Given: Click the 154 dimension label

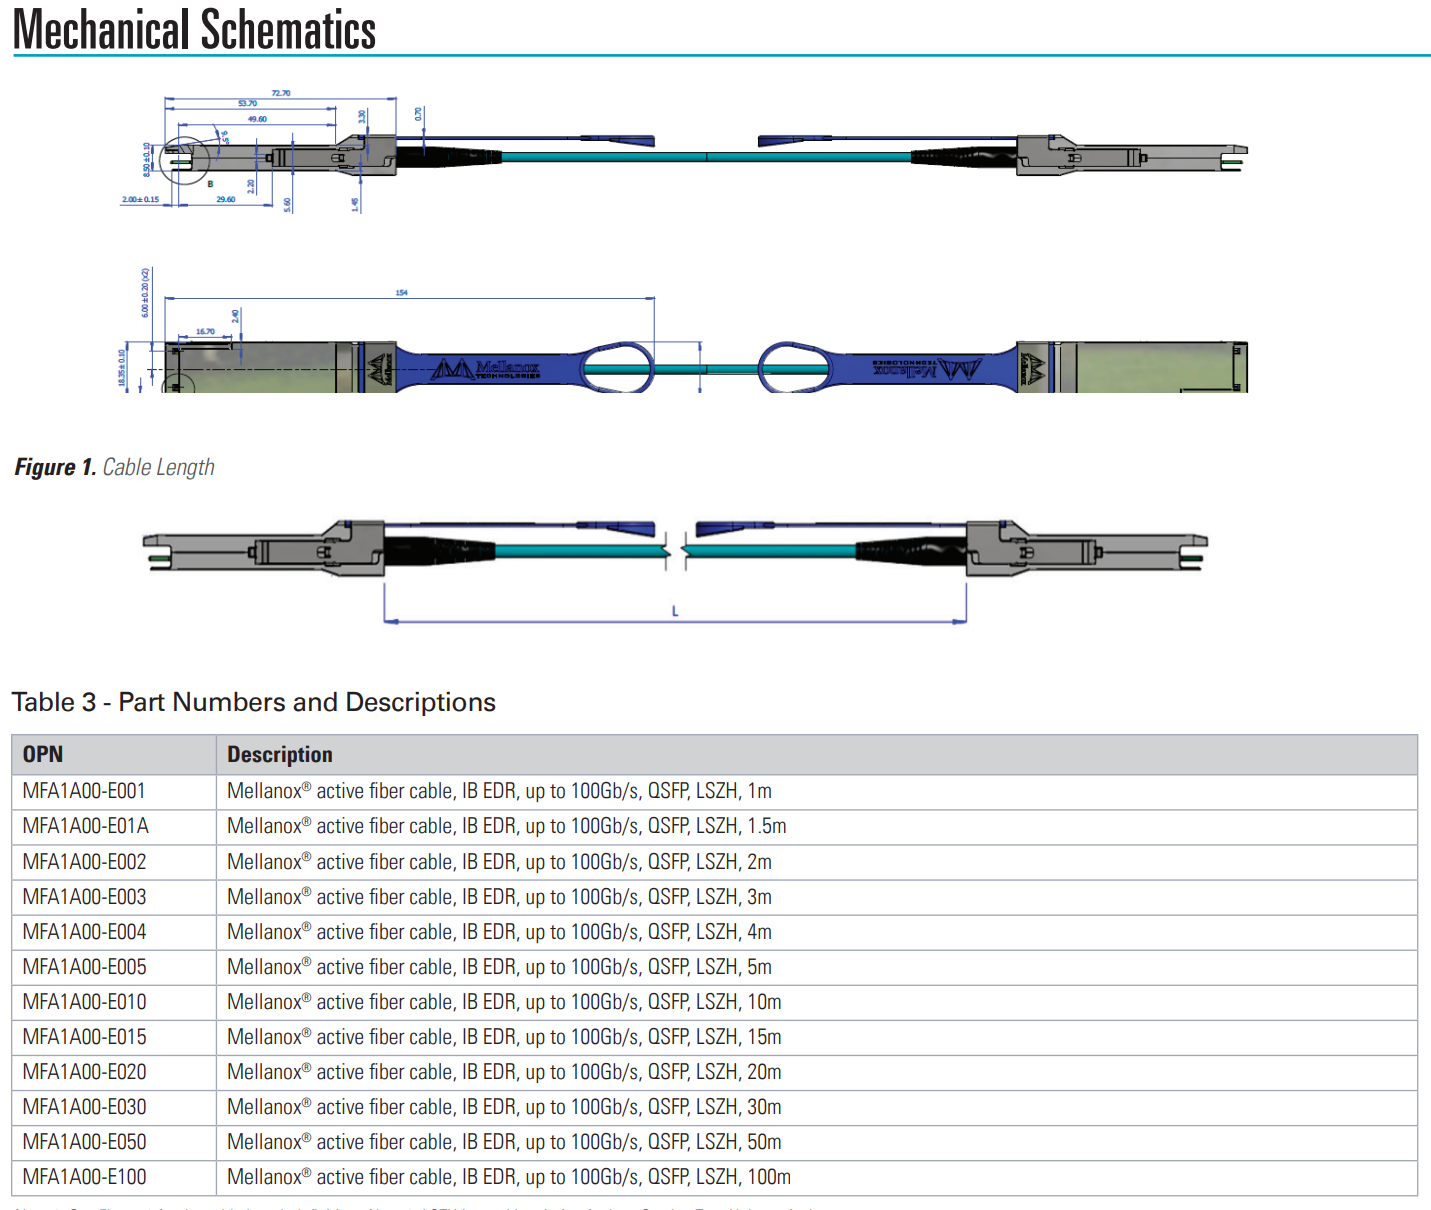Looking at the screenshot, I should (401, 293).
